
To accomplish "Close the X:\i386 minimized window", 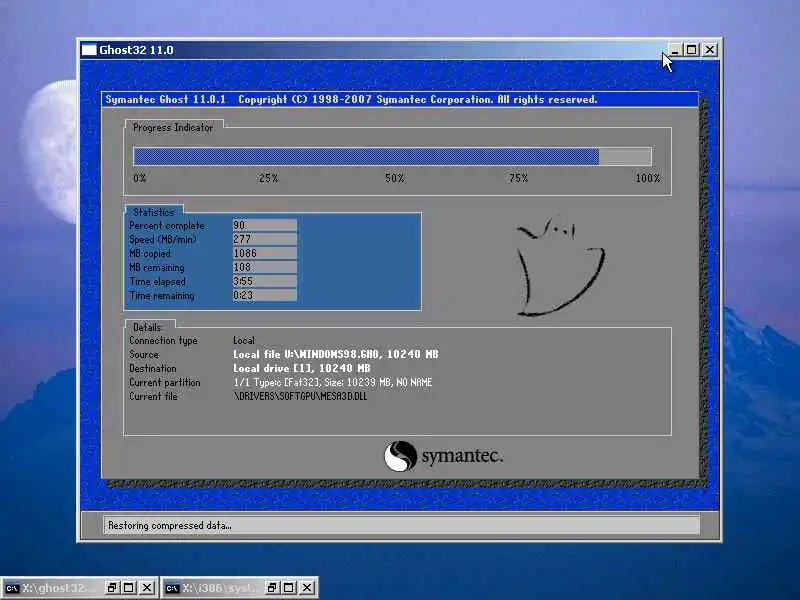I will point(307,588).
